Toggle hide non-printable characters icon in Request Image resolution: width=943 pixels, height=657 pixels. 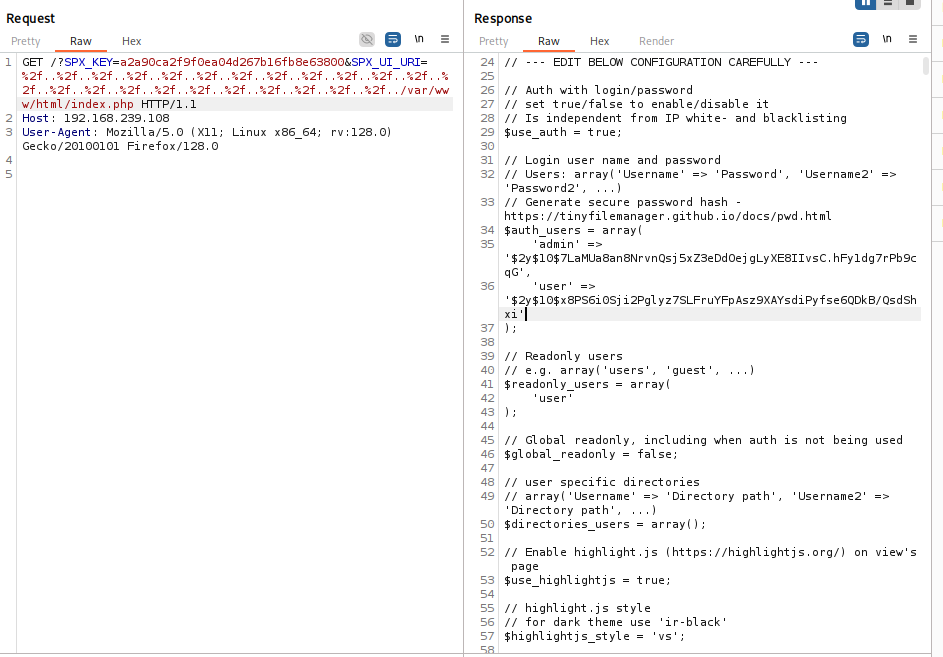pyautogui.click(x=367, y=40)
